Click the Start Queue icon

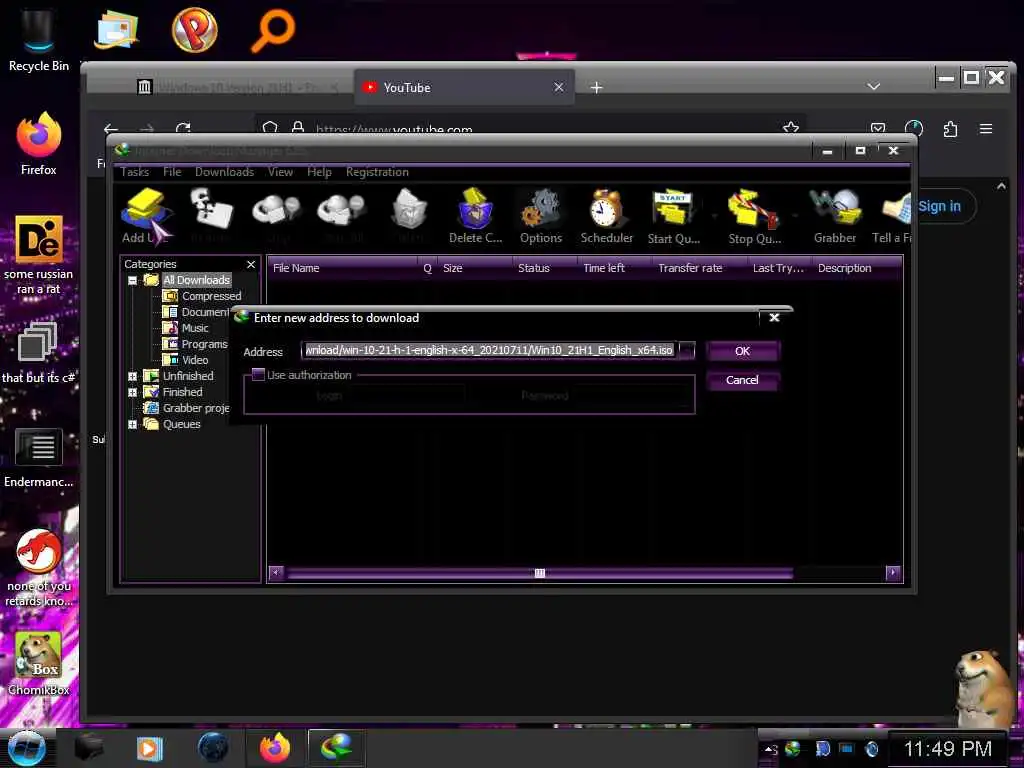click(673, 216)
